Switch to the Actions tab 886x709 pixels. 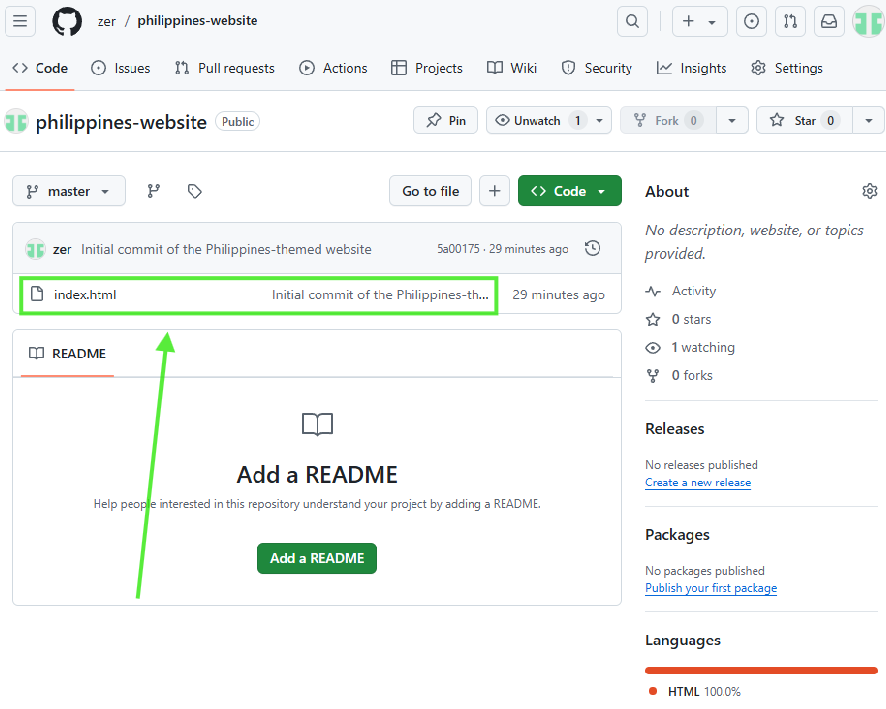334,68
